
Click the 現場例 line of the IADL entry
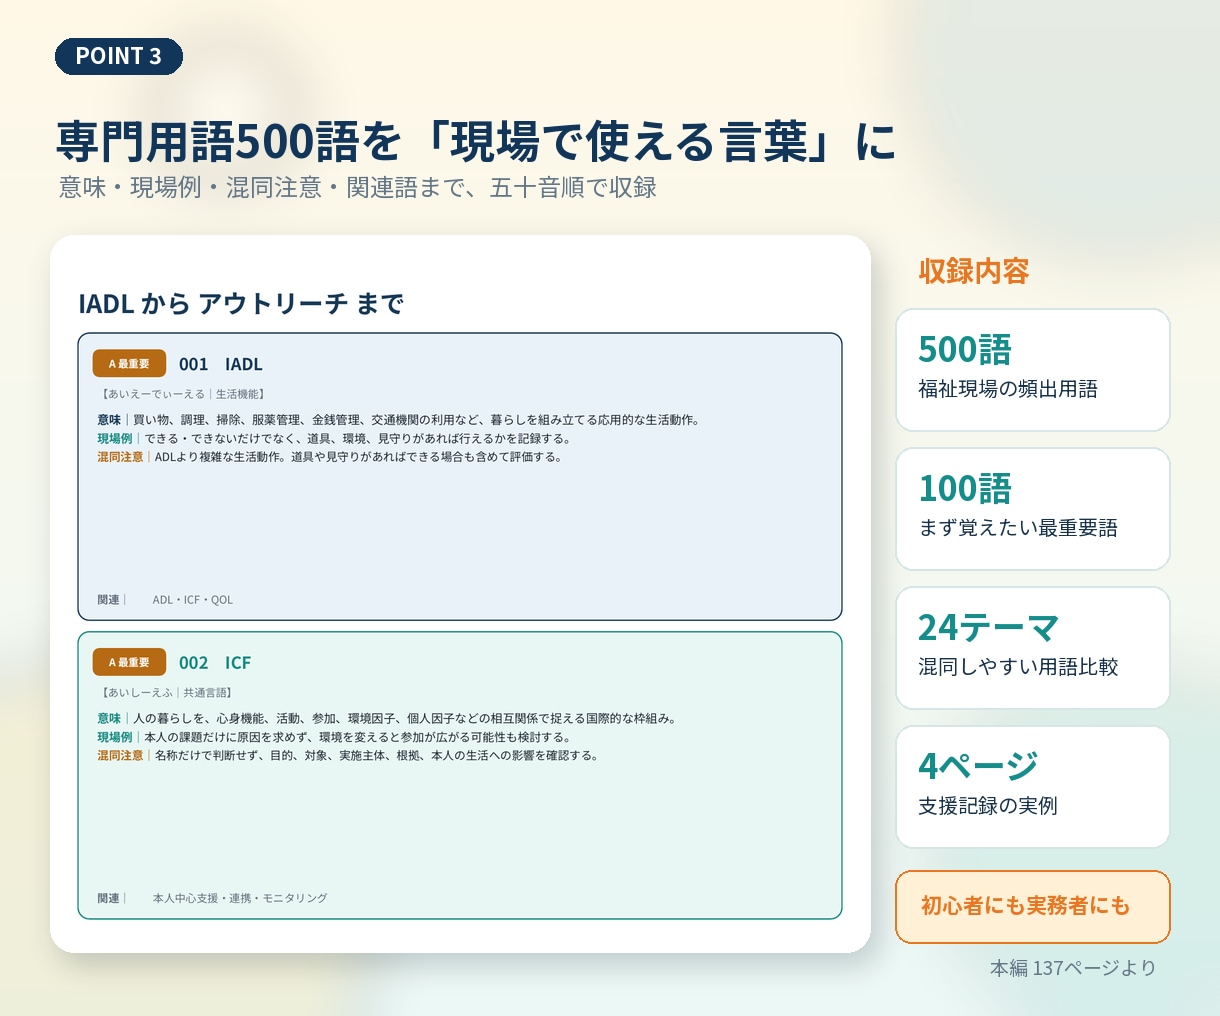(x=335, y=438)
